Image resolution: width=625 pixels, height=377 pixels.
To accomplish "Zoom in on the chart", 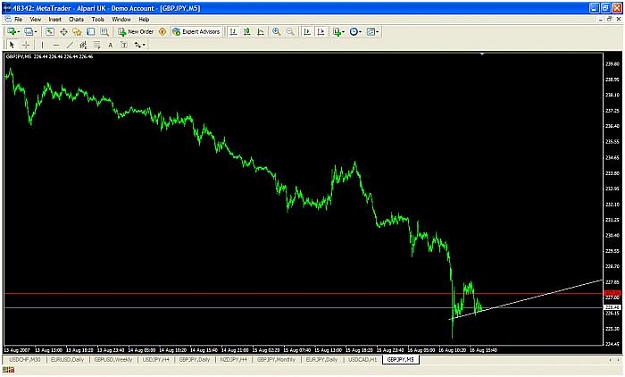I will [276, 32].
